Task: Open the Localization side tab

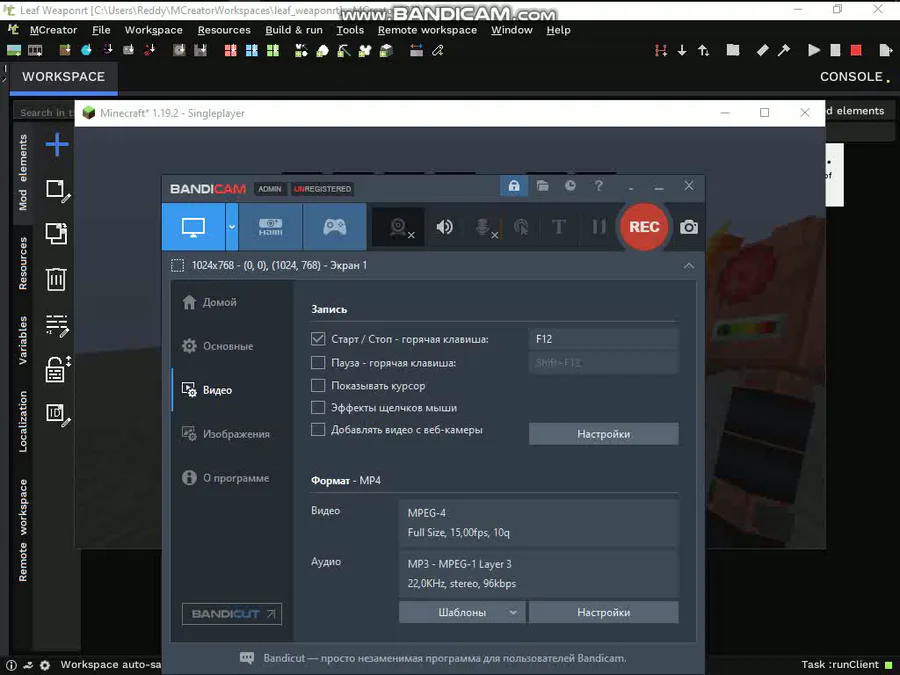Action: point(23,421)
